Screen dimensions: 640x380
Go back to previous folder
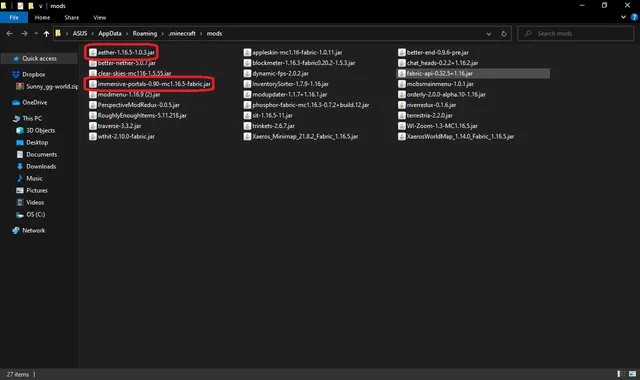9,33
